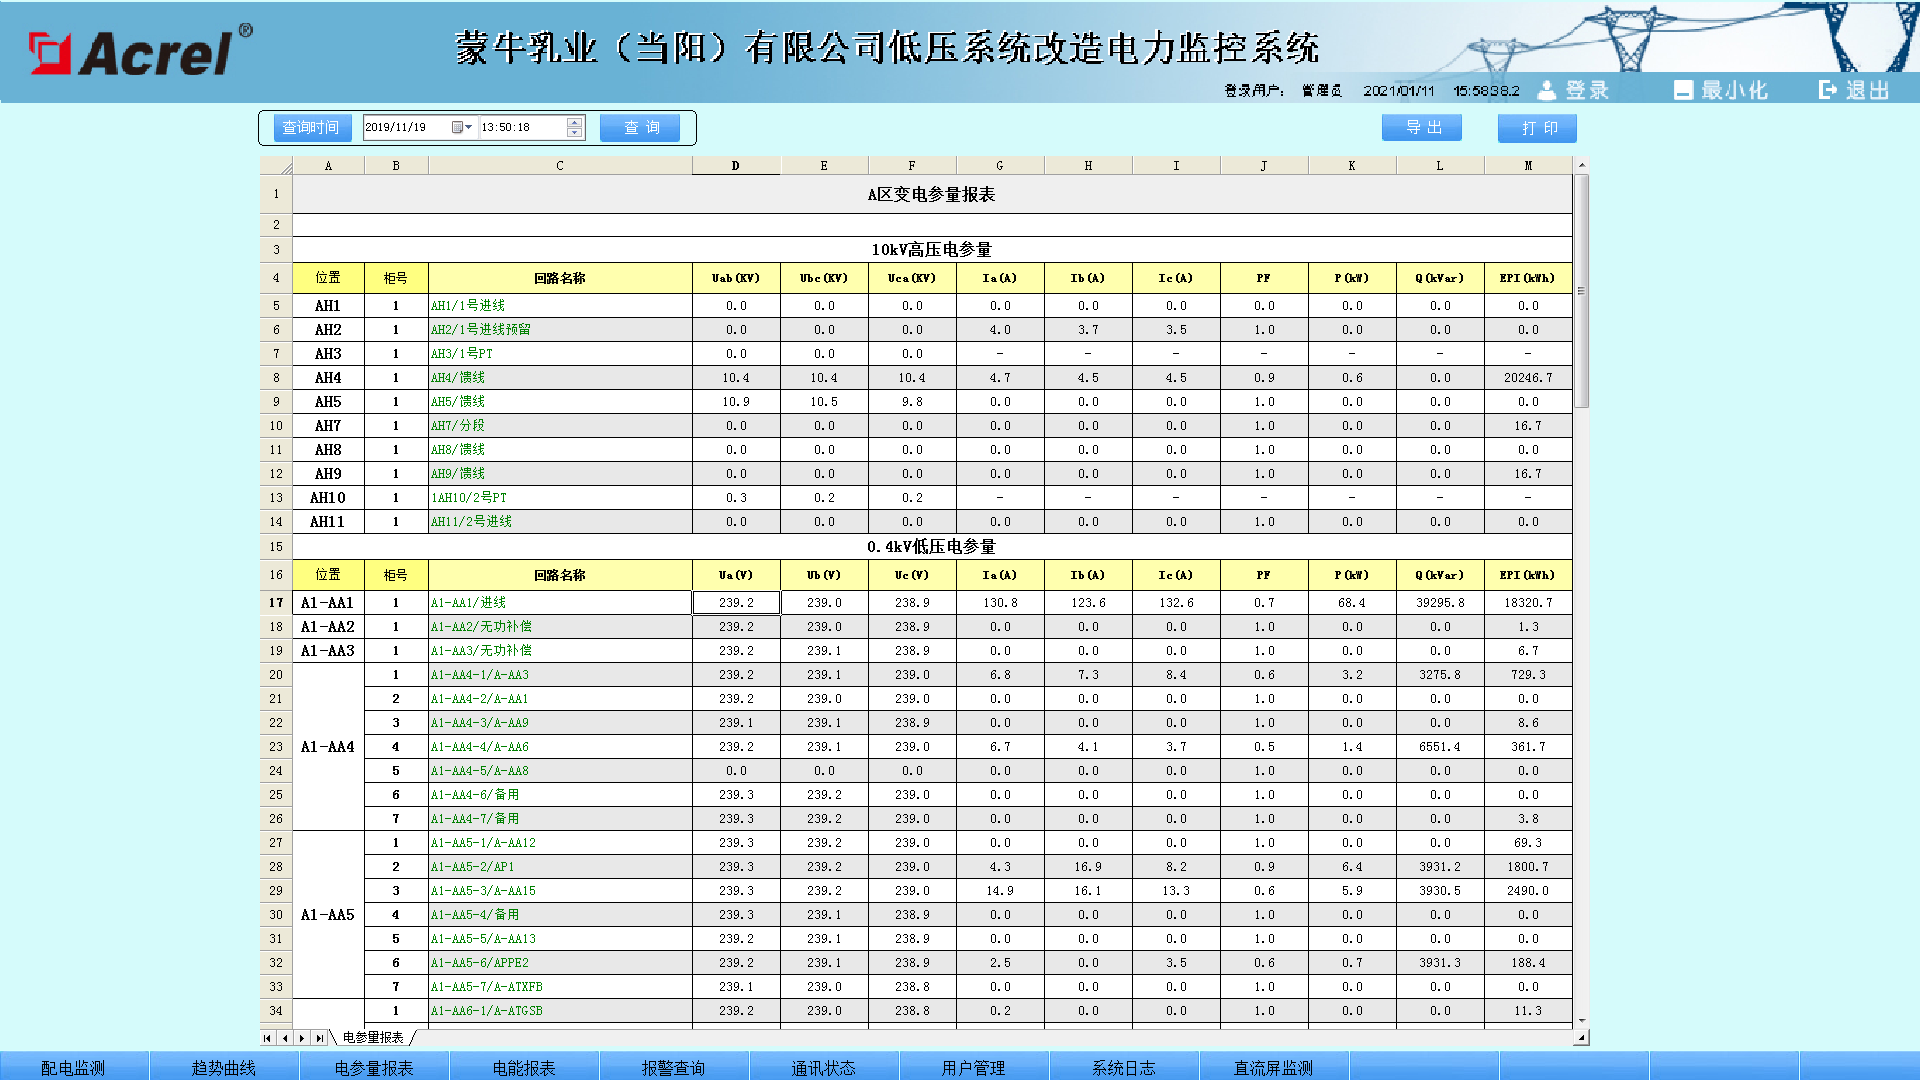The width and height of the screenshot is (1920, 1080).
Task: Jump to first sheet tab arrow
Action: click(x=267, y=1038)
